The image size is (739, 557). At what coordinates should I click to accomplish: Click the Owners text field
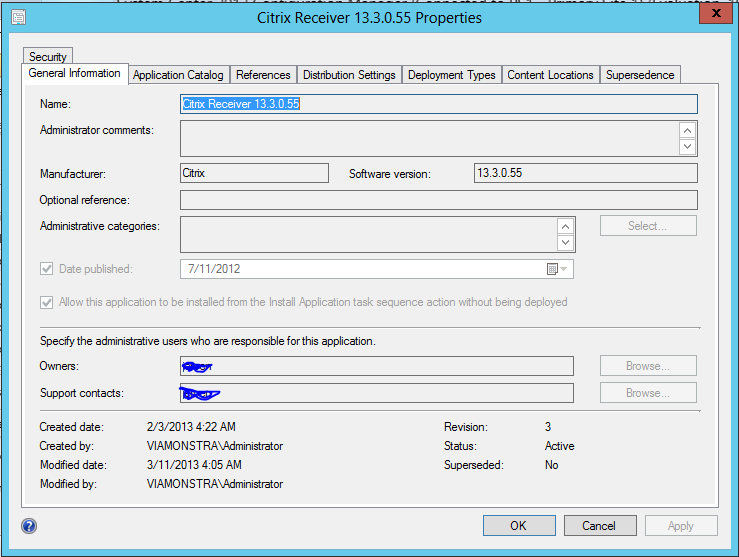377,366
